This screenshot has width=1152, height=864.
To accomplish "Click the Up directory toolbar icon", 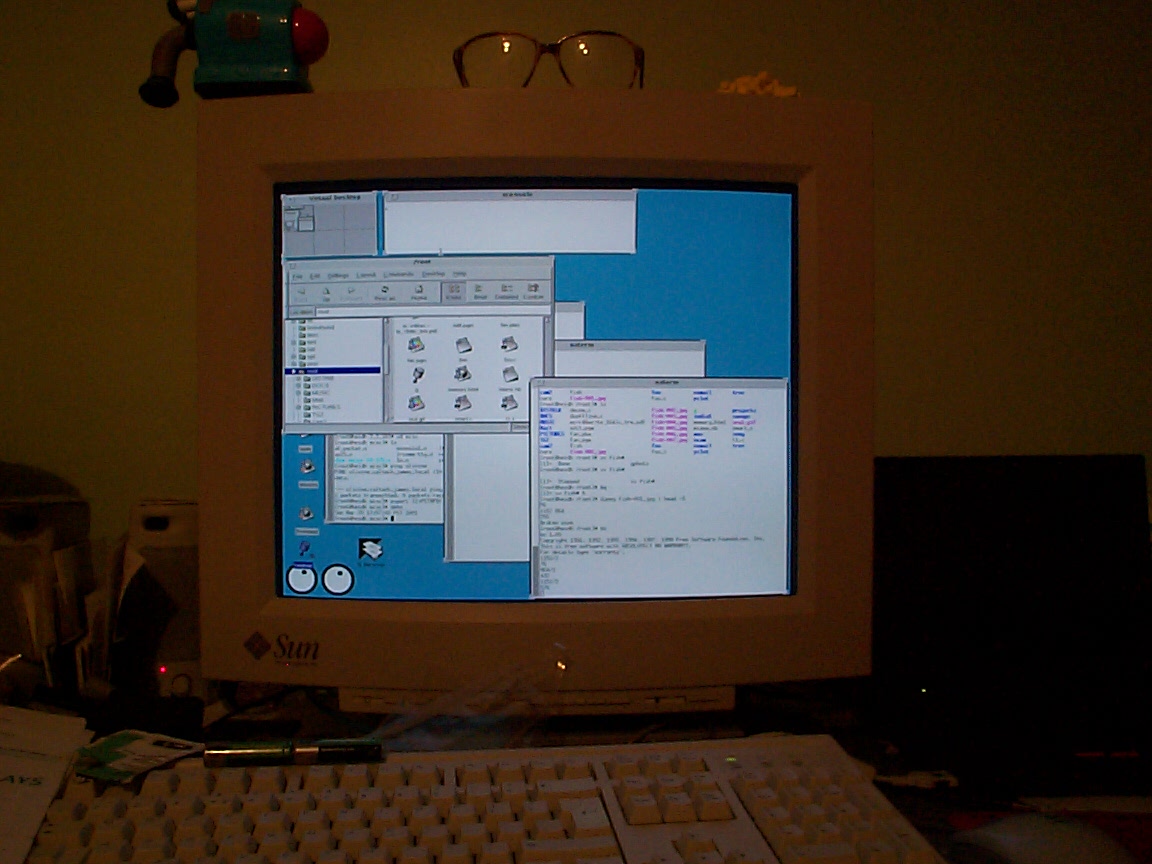I will (326, 292).
